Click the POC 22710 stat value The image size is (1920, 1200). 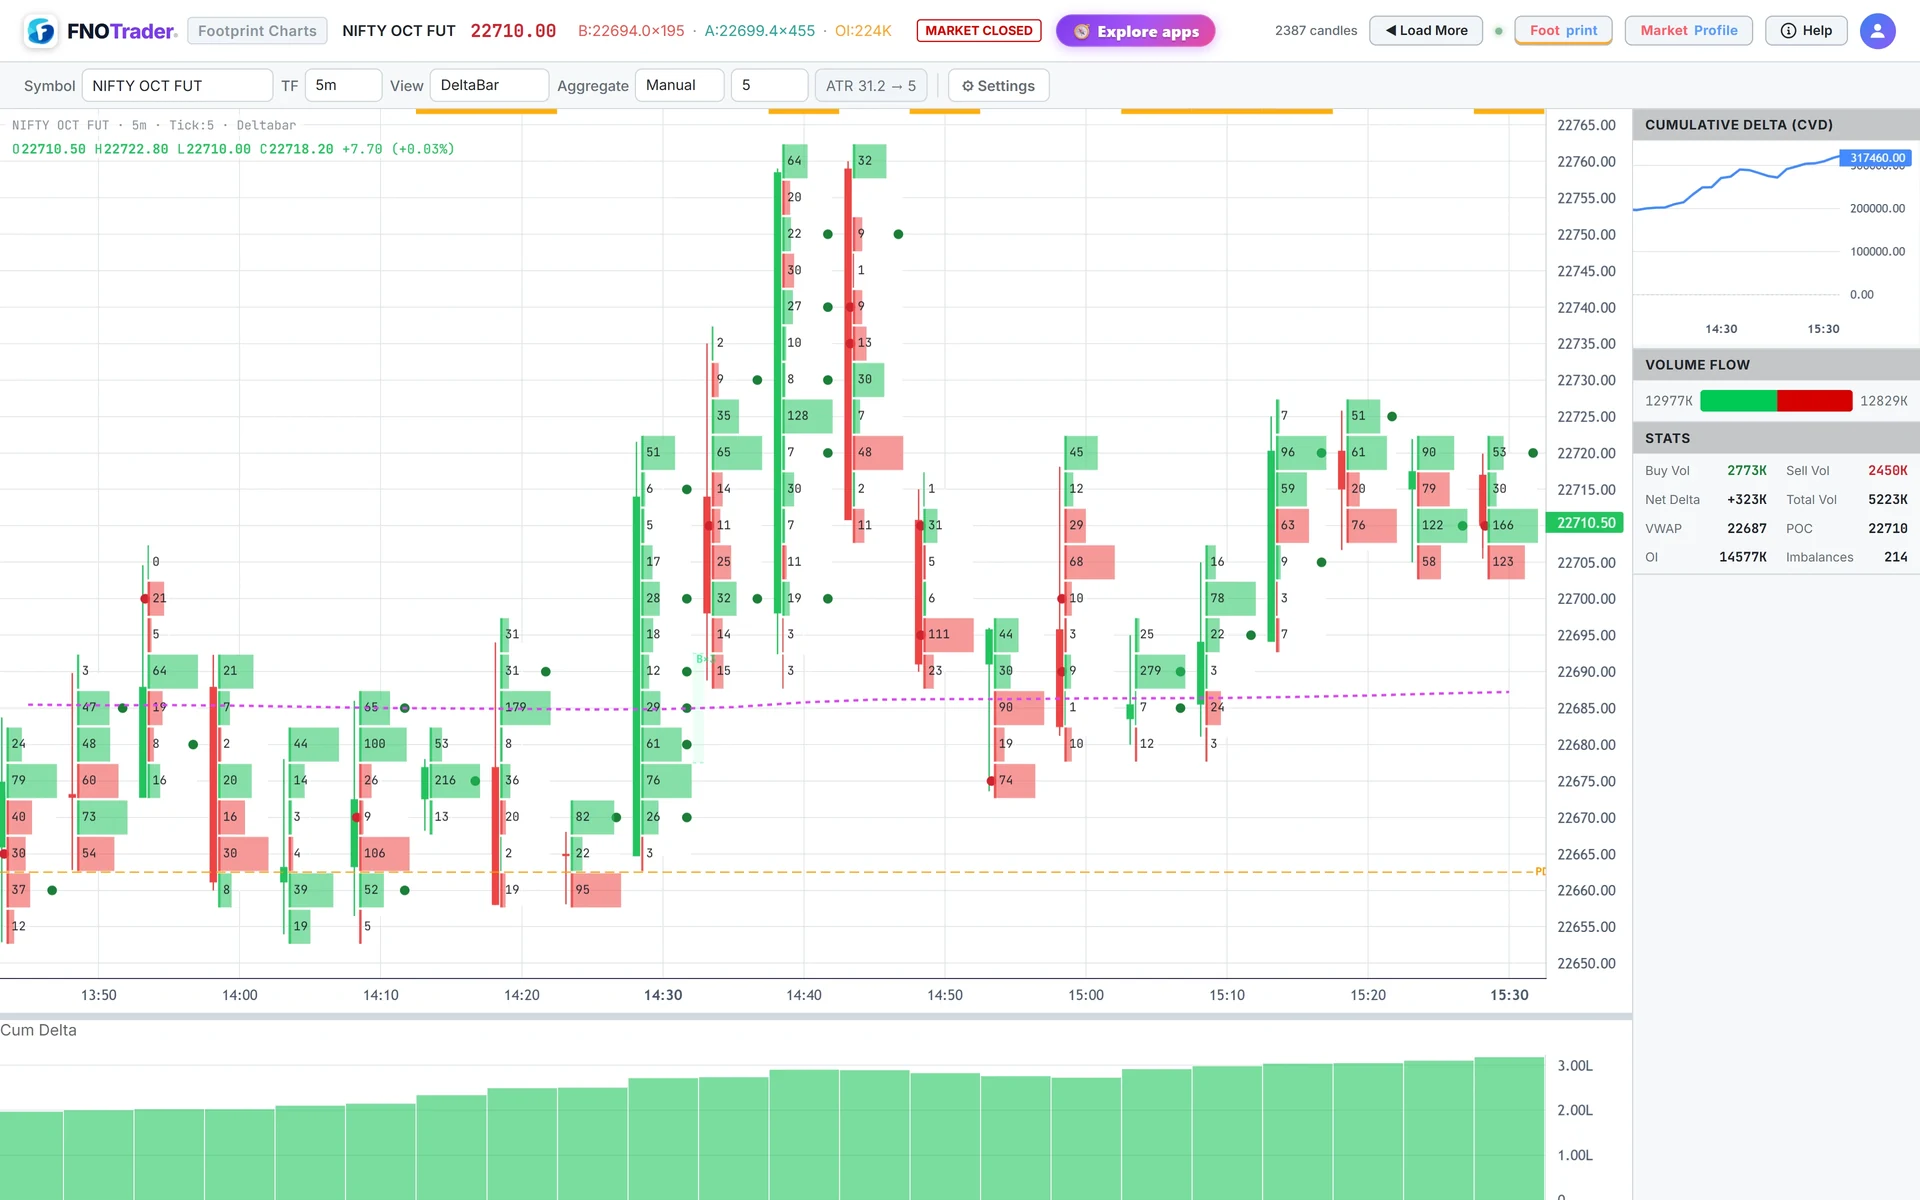tap(1887, 528)
